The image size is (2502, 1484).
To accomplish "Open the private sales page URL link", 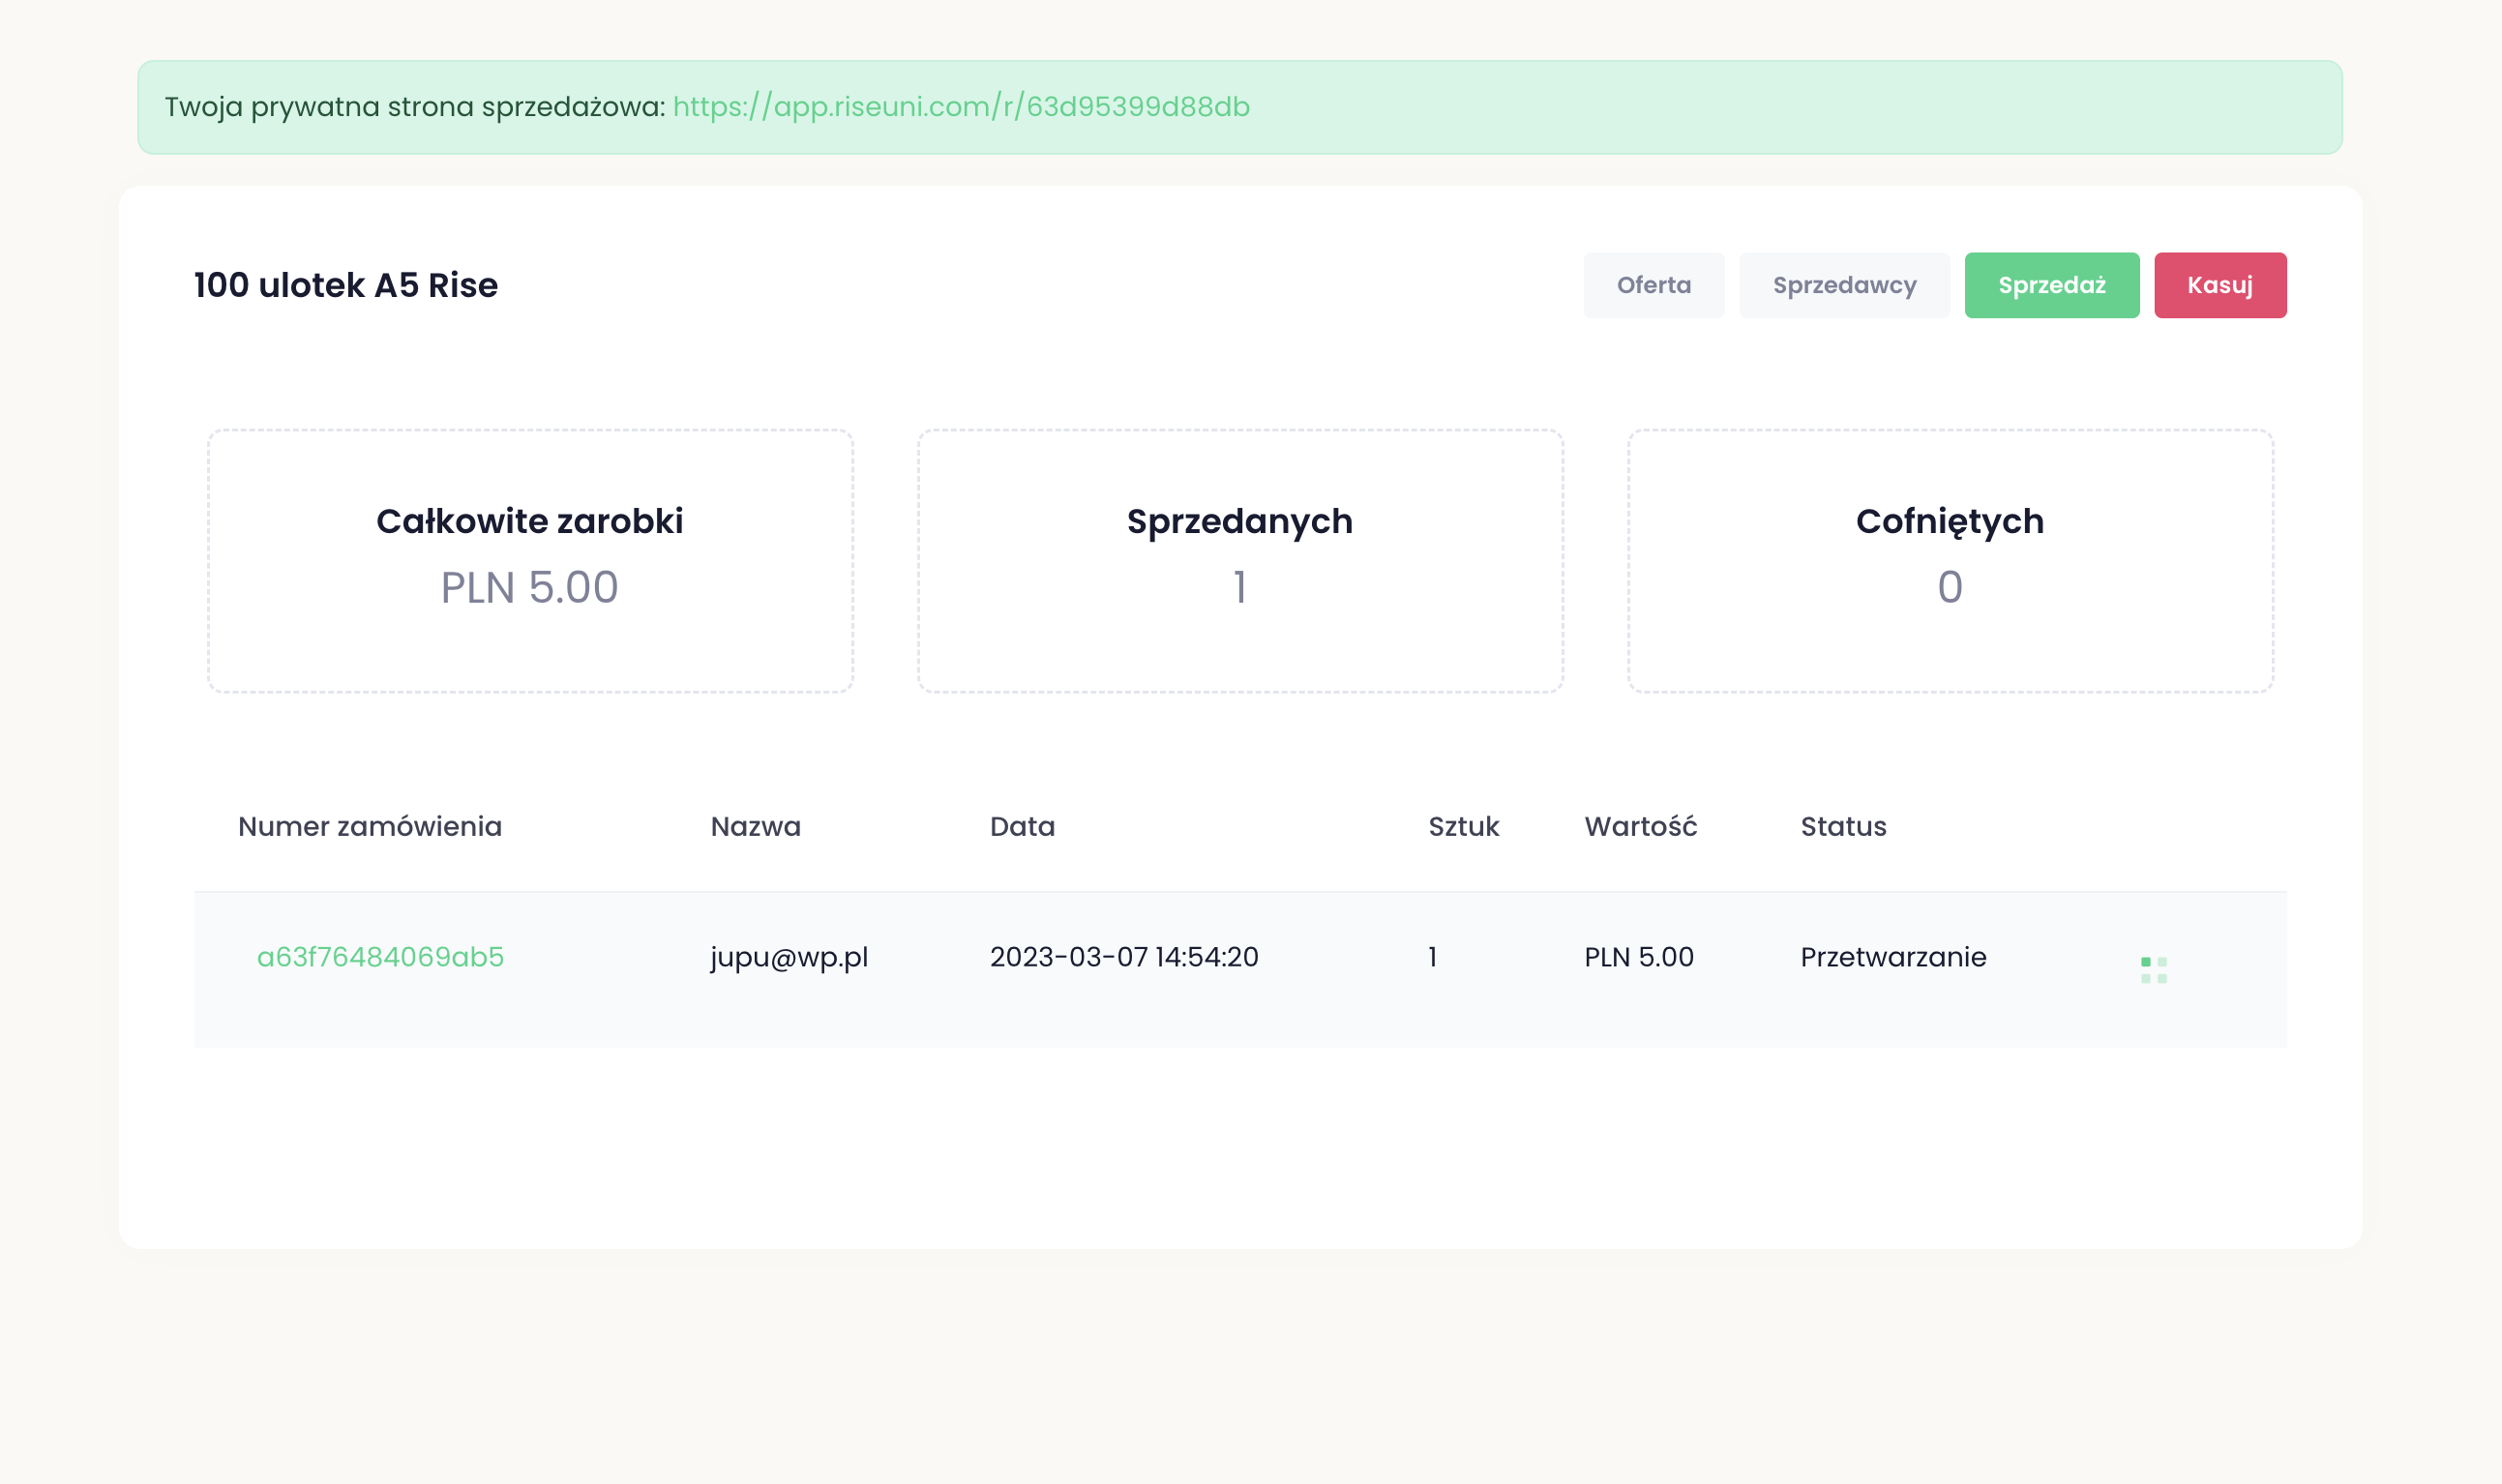I will (x=961, y=107).
